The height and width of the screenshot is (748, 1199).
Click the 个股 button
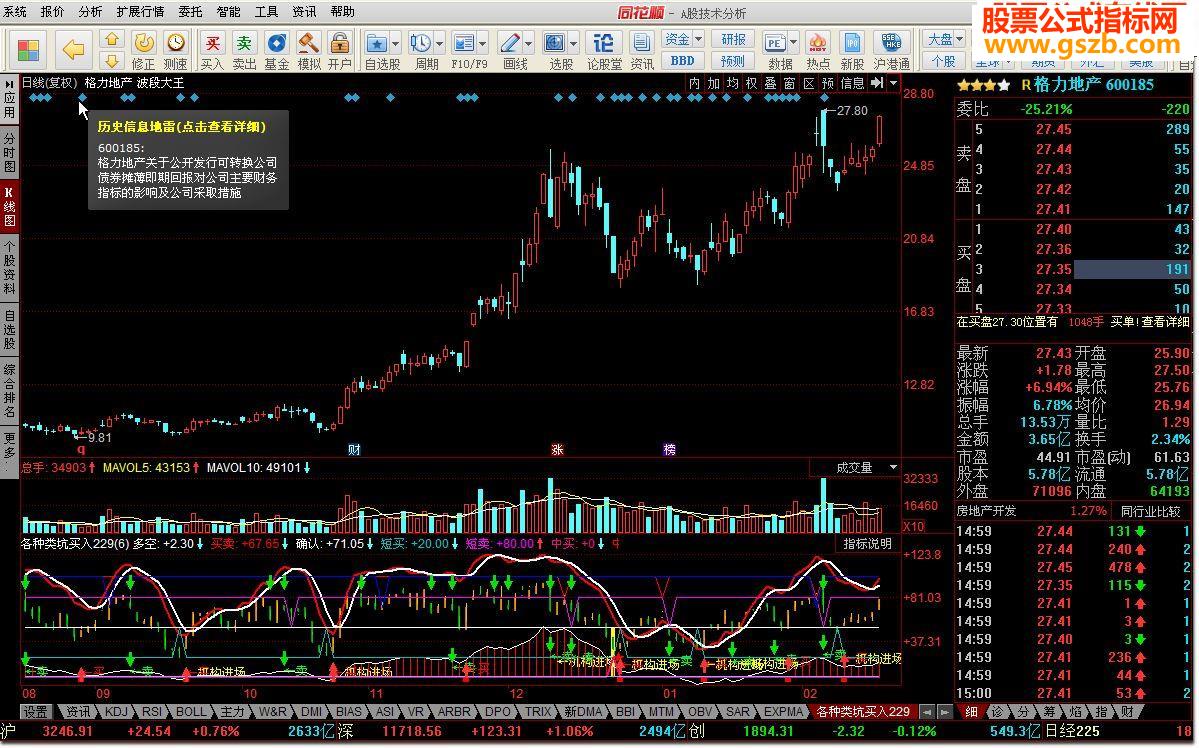coord(944,60)
